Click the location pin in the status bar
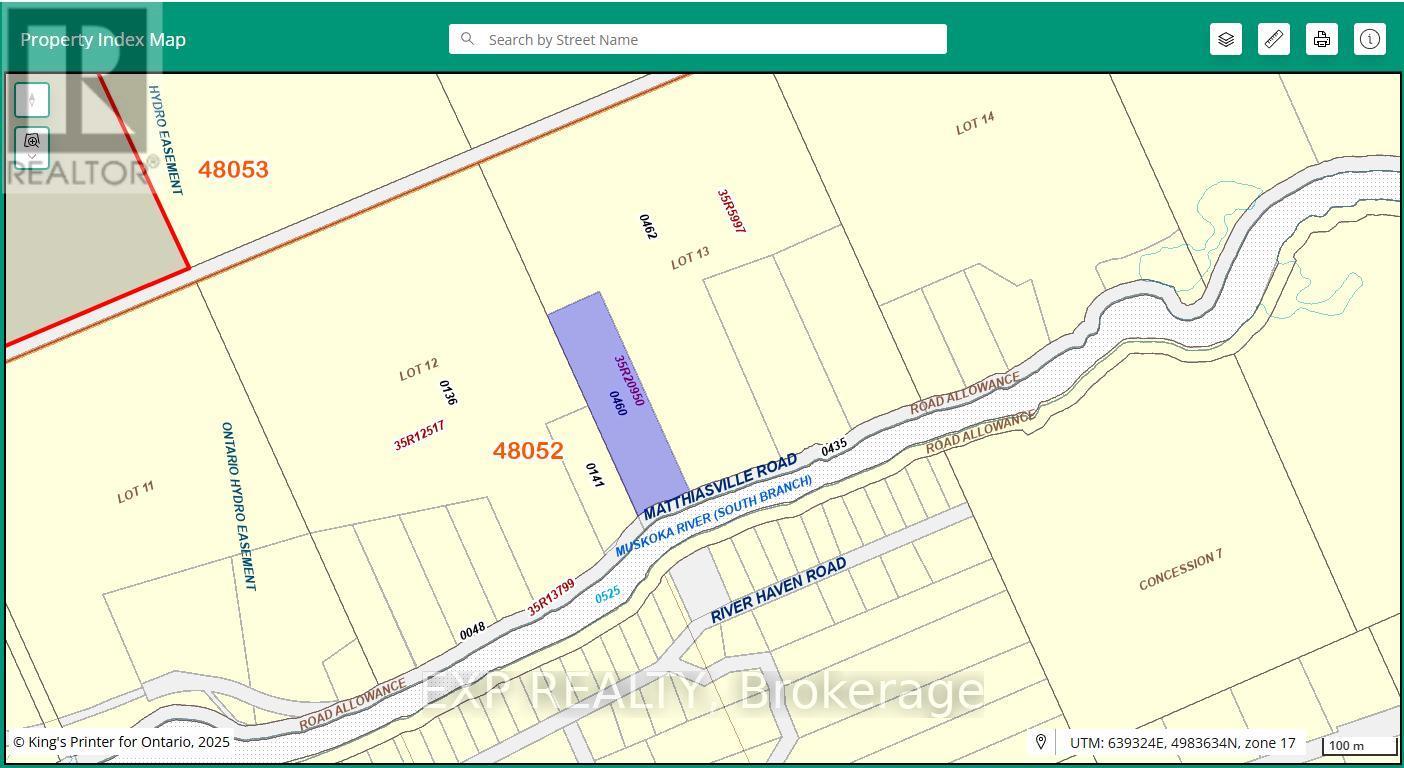Viewport: 1404px width, 768px height. [1040, 743]
